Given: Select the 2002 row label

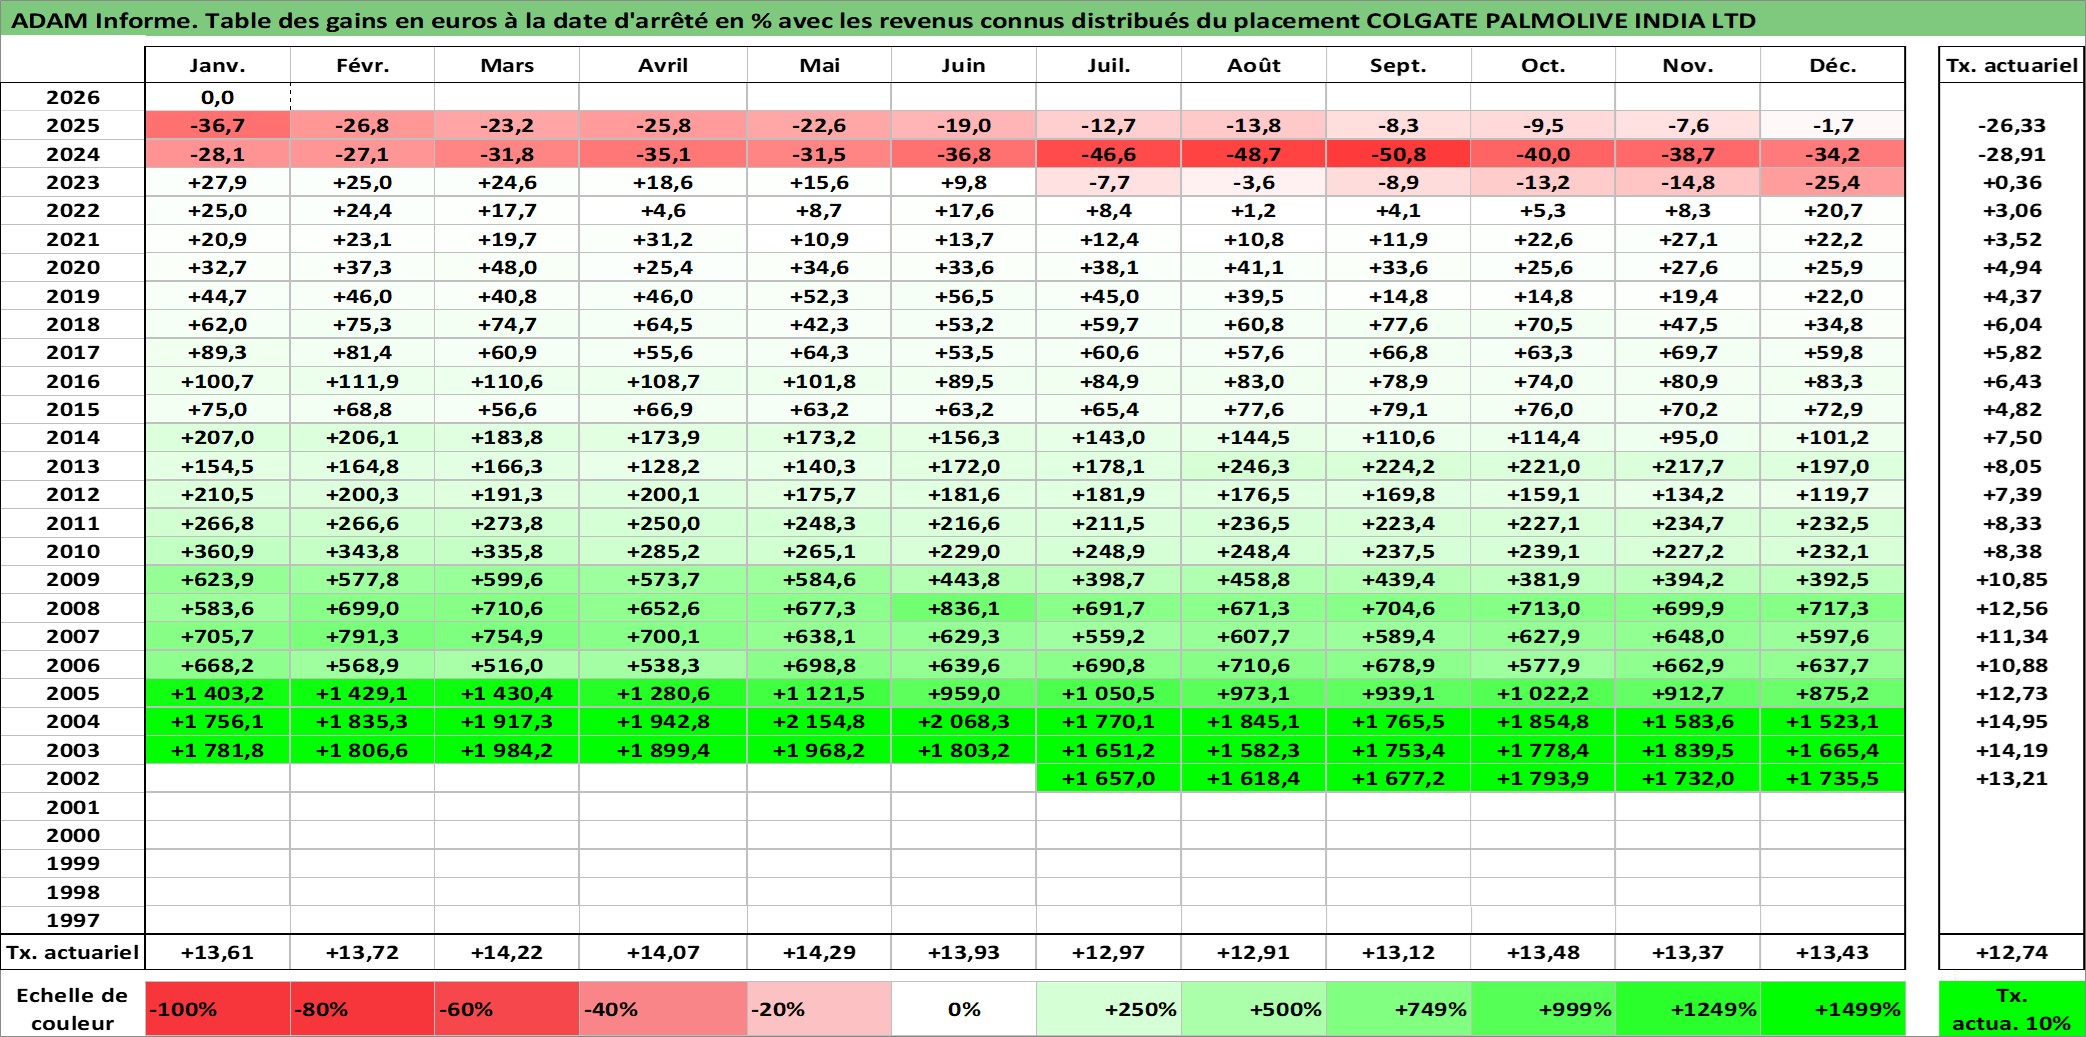Looking at the screenshot, I should tap(73, 778).
